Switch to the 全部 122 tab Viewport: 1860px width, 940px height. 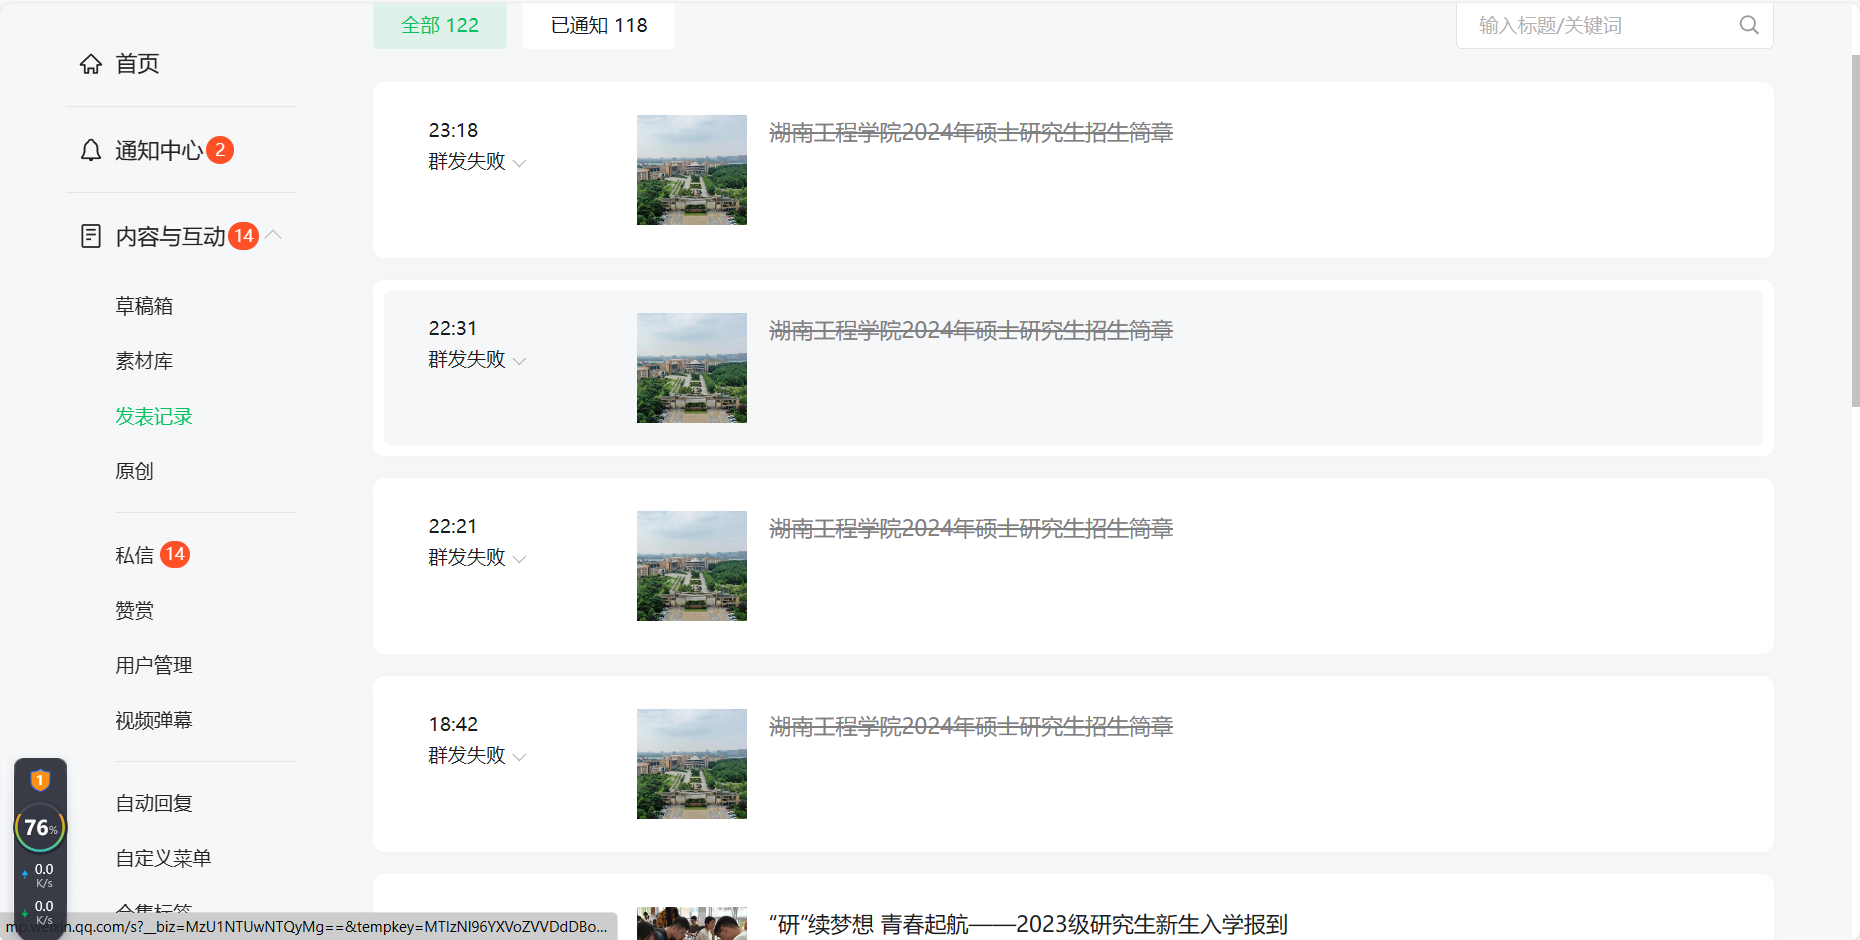[440, 25]
